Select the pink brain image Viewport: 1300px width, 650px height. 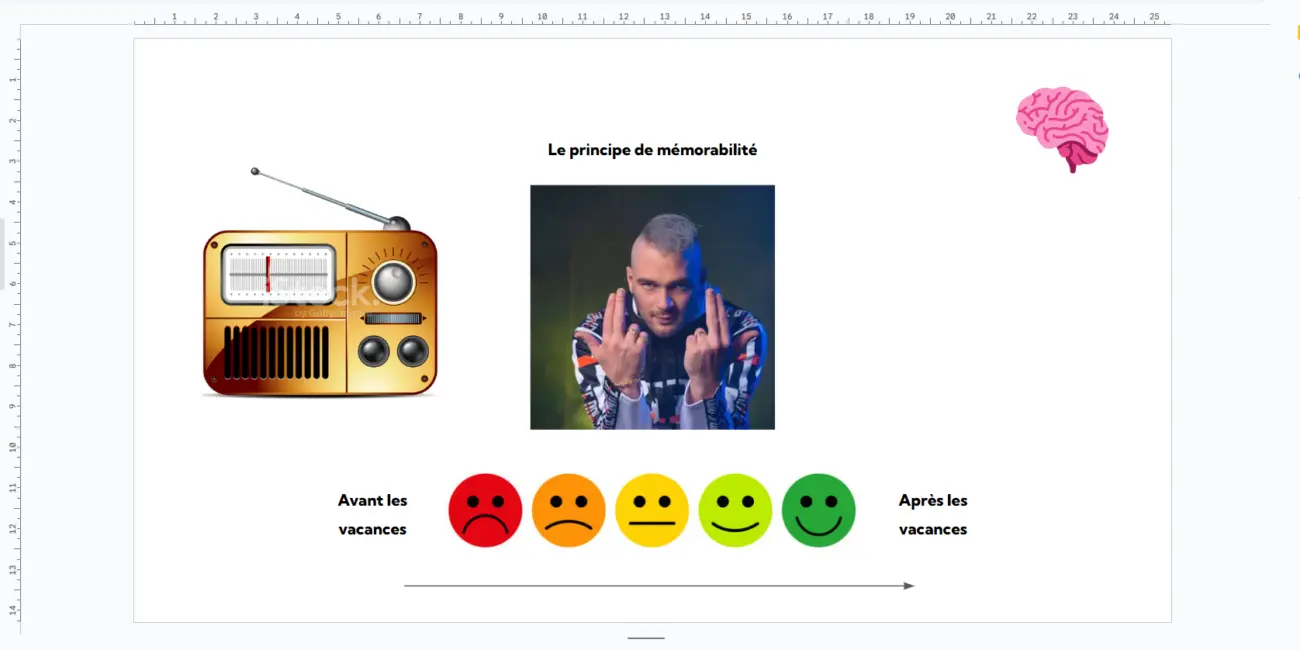1062,127
